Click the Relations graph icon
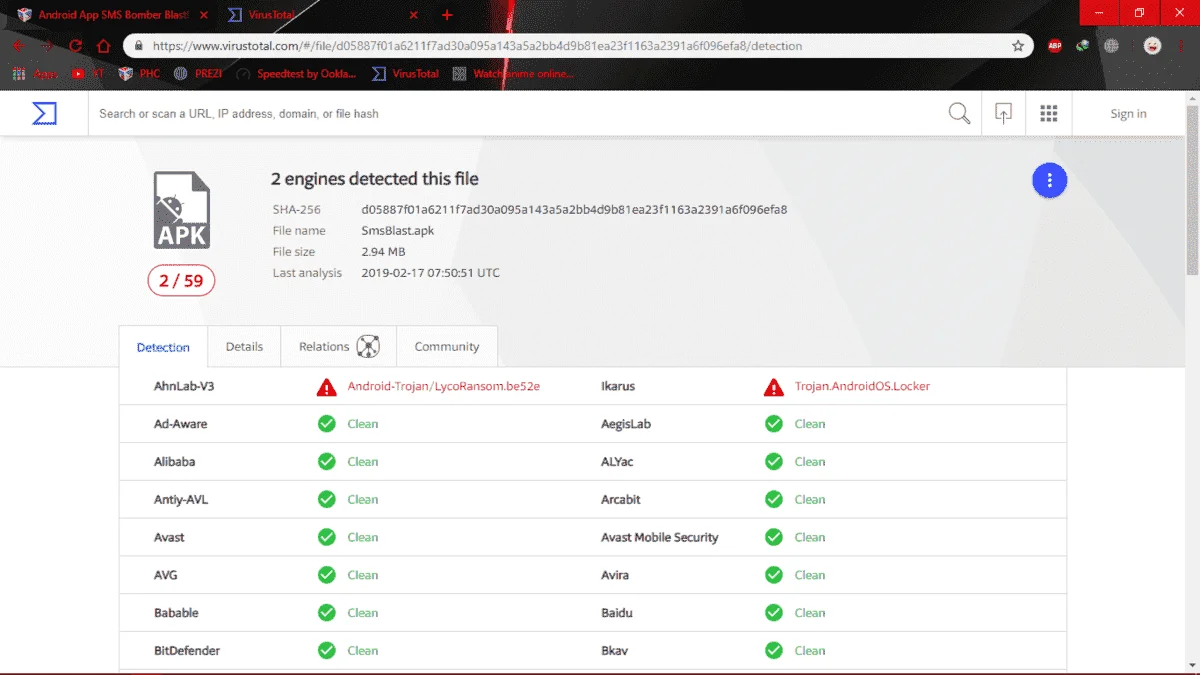This screenshot has height=675, width=1200. 368,347
